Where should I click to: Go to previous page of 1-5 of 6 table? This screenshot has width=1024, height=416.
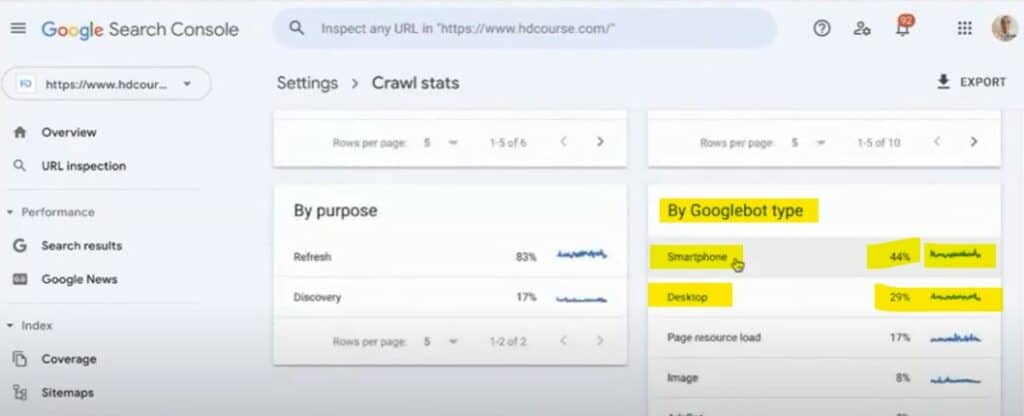564,142
